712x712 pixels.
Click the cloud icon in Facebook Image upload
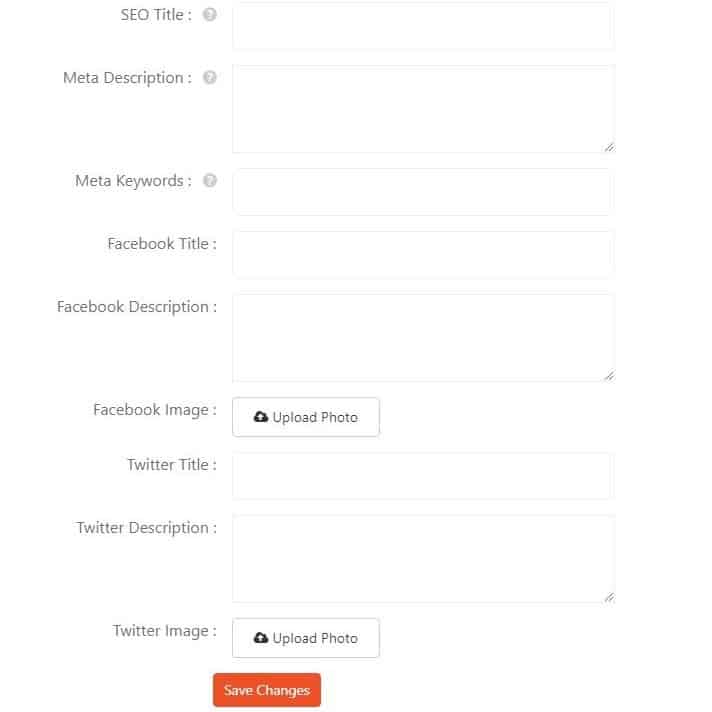tap(261, 417)
